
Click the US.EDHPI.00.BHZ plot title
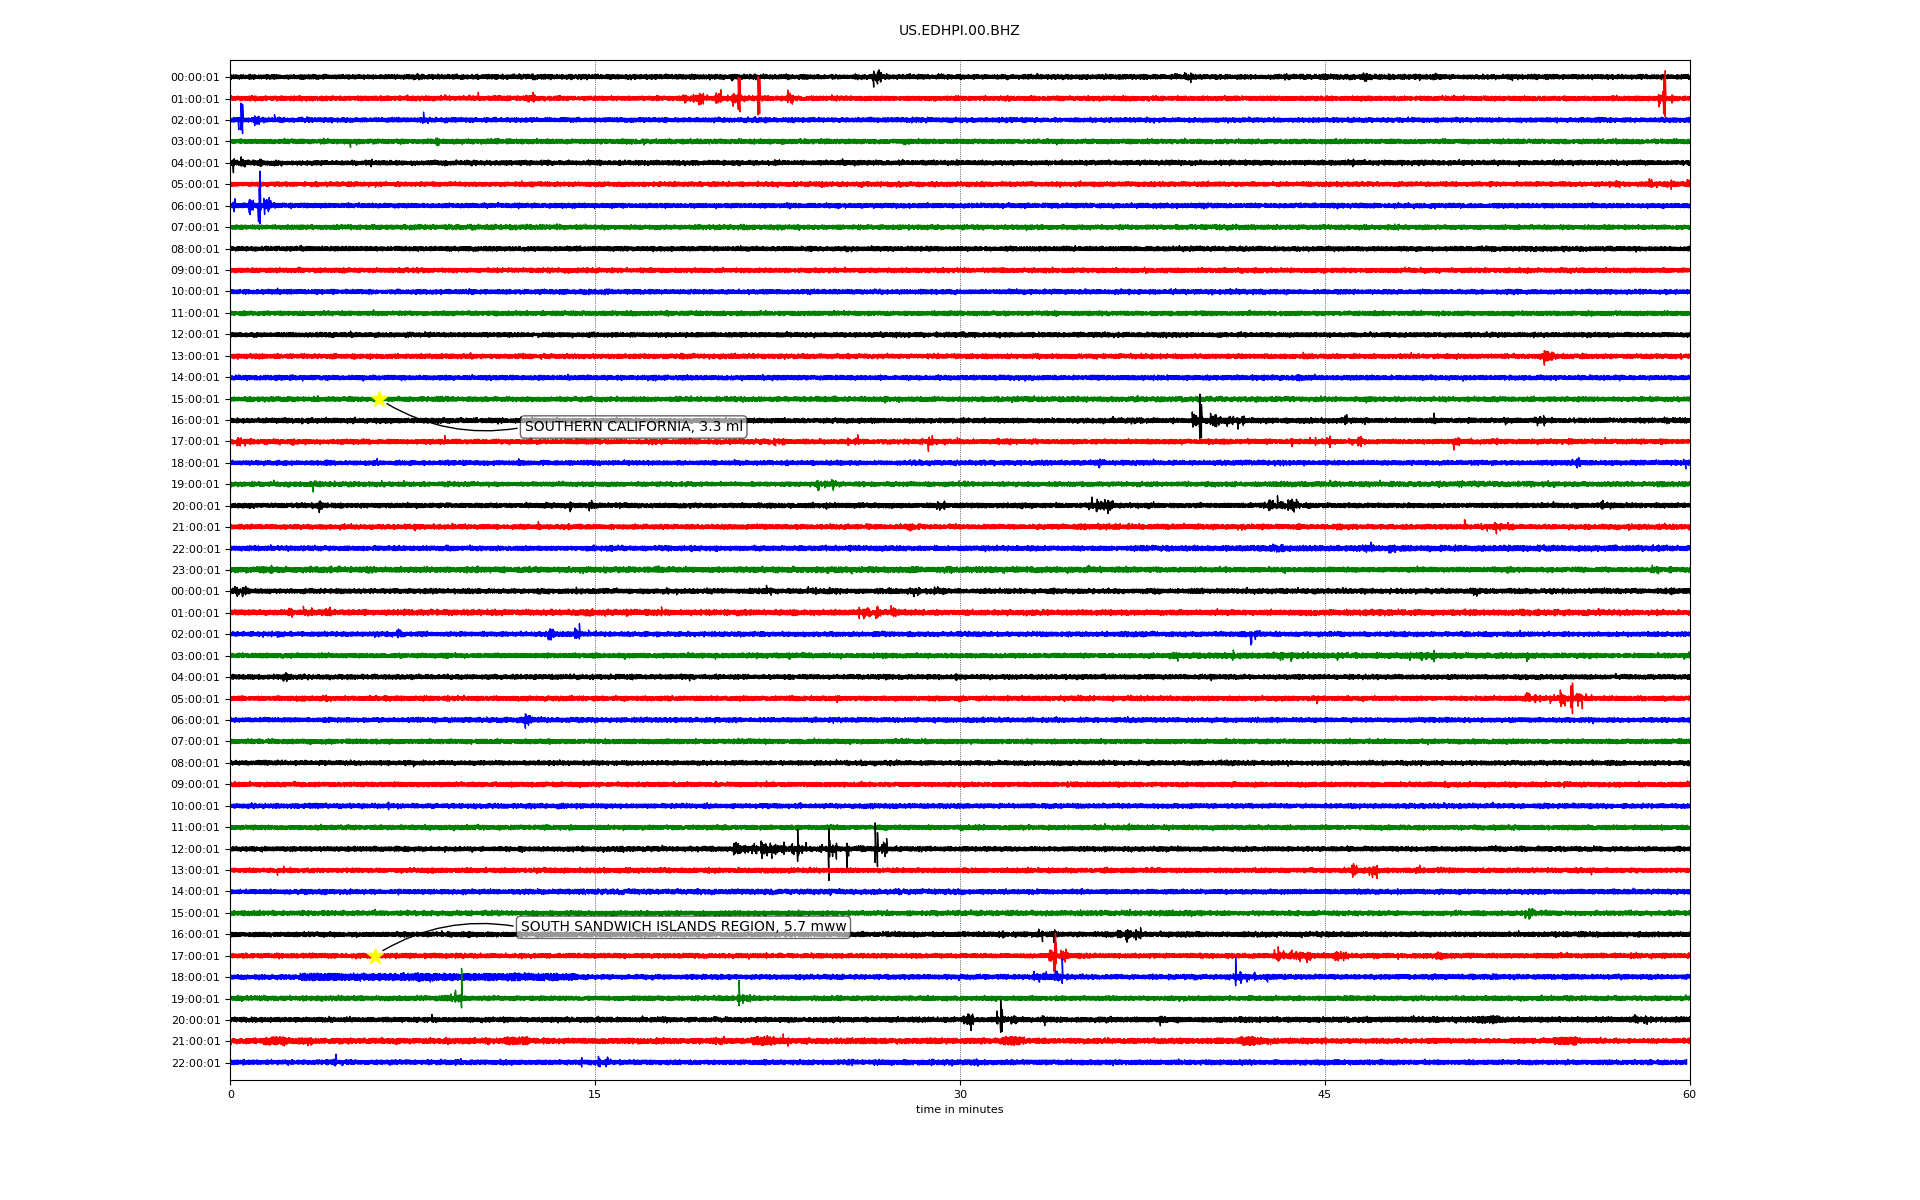(x=959, y=31)
